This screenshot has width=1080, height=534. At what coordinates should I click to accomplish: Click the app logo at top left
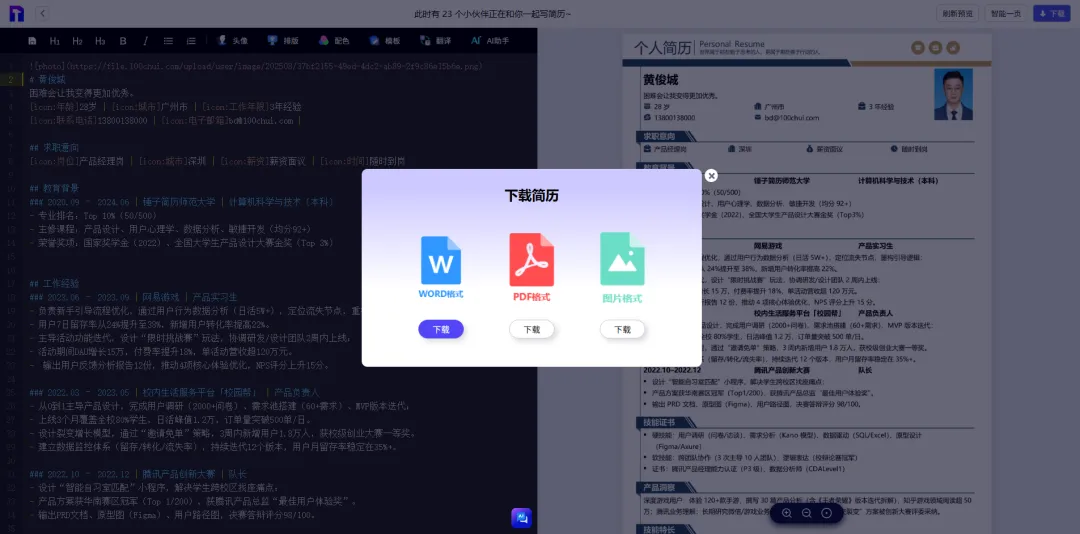(x=17, y=13)
